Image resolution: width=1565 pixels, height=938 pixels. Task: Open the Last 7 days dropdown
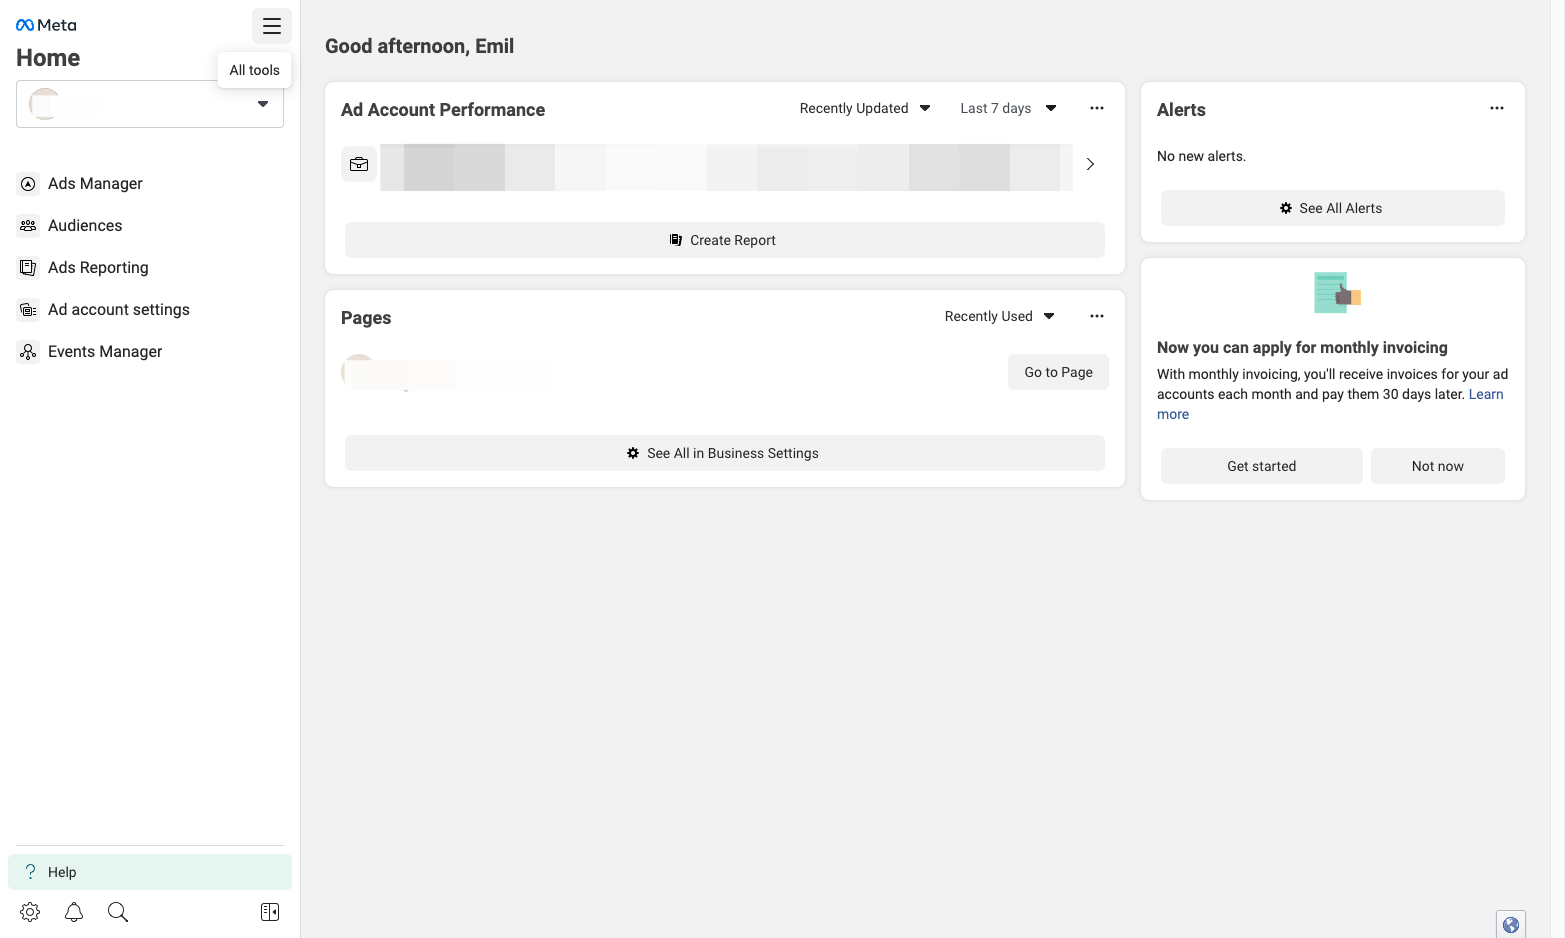pos(1008,108)
